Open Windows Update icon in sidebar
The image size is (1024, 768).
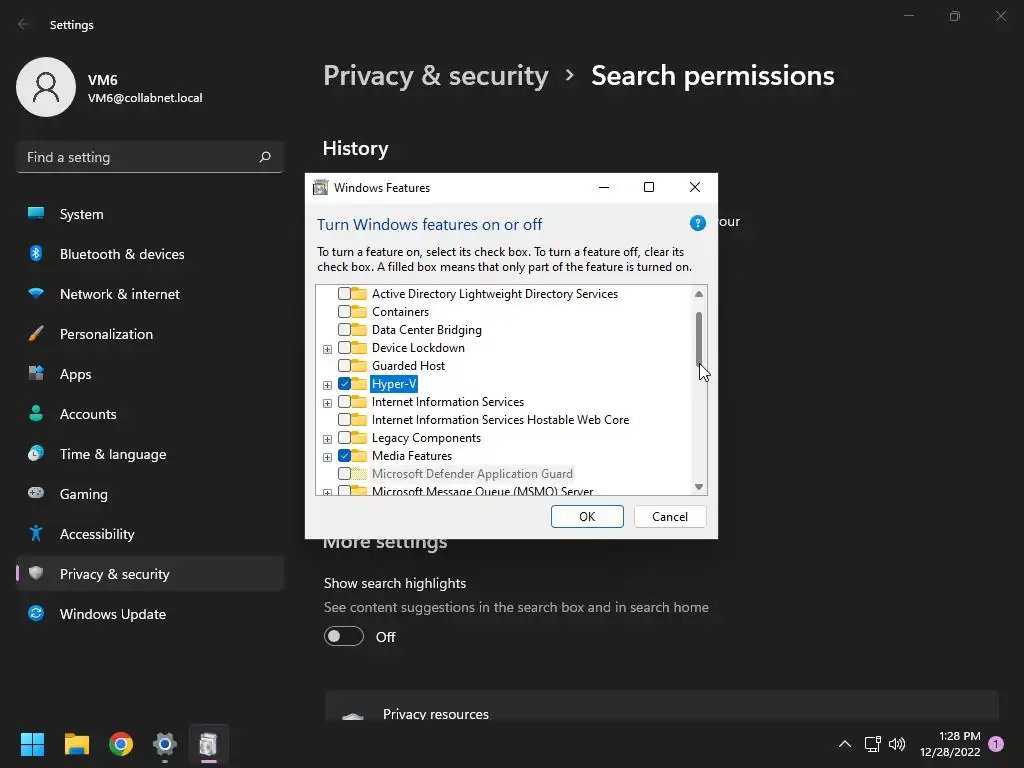coord(36,614)
